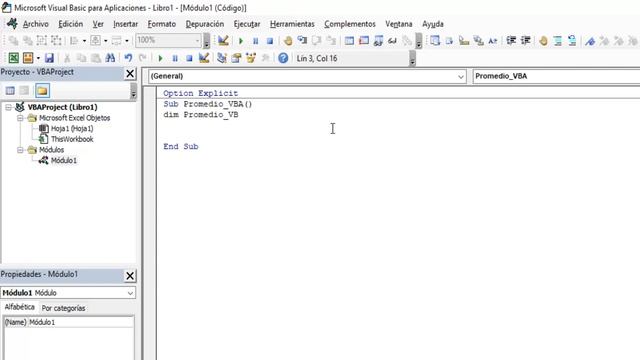The image size is (640, 360).
Task: Open the Watch Window icon
Action: pos(378,40)
